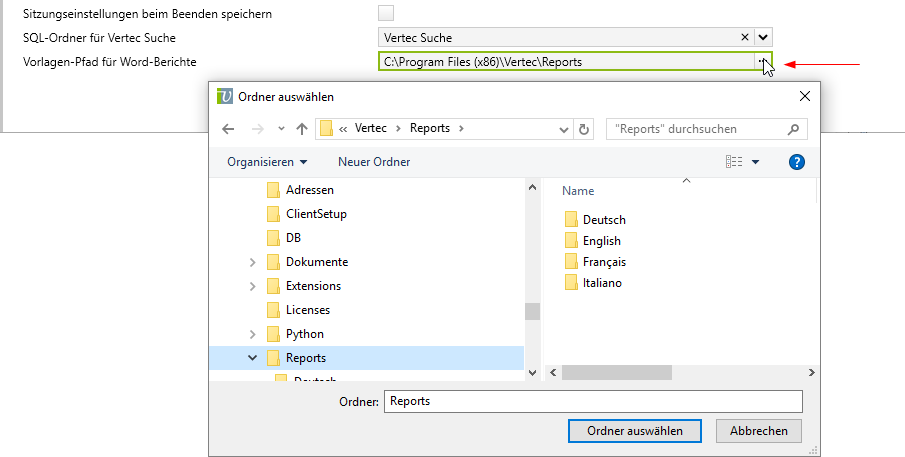Click the view mode icon

pos(734,162)
